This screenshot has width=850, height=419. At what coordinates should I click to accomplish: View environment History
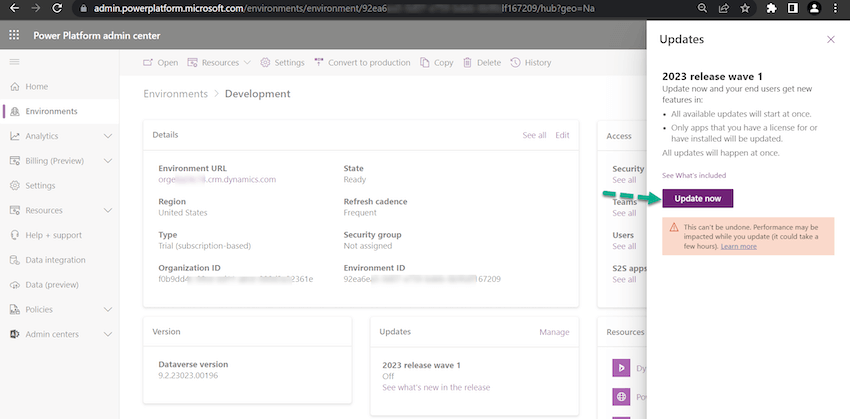click(531, 63)
